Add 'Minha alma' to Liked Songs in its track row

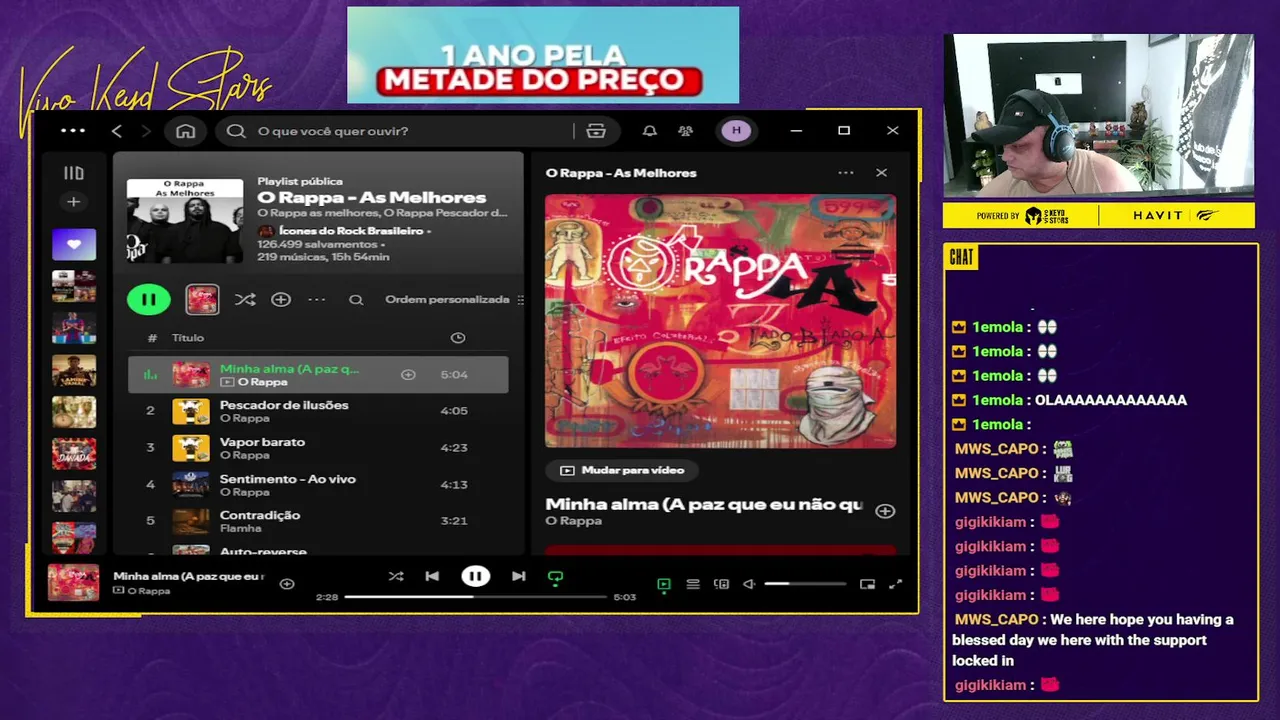click(408, 374)
